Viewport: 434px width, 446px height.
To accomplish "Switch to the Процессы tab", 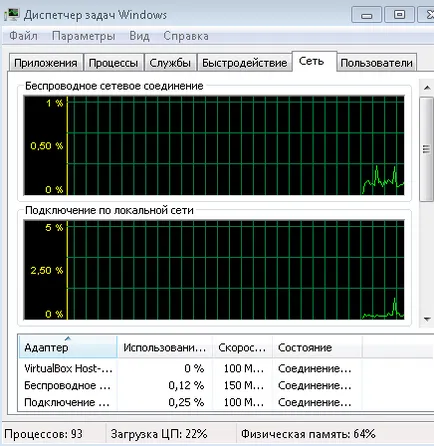I will point(113,63).
